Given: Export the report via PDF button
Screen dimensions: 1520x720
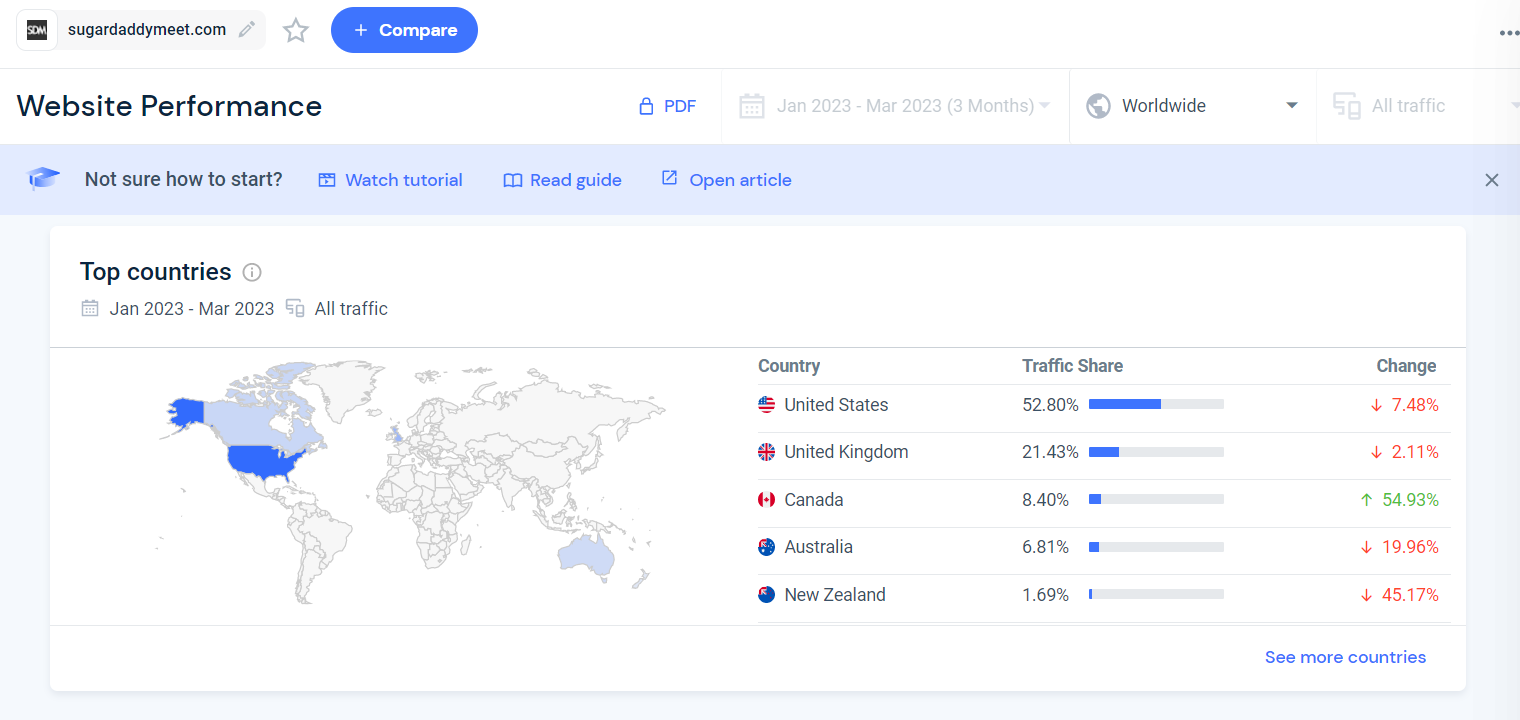Looking at the screenshot, I should point(668,106).
